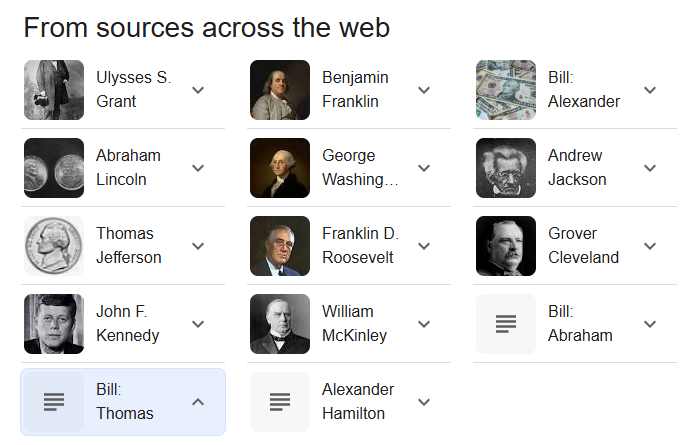Select the Abraham Lincoln text label
Screen dimensions: 685x445
128,168
